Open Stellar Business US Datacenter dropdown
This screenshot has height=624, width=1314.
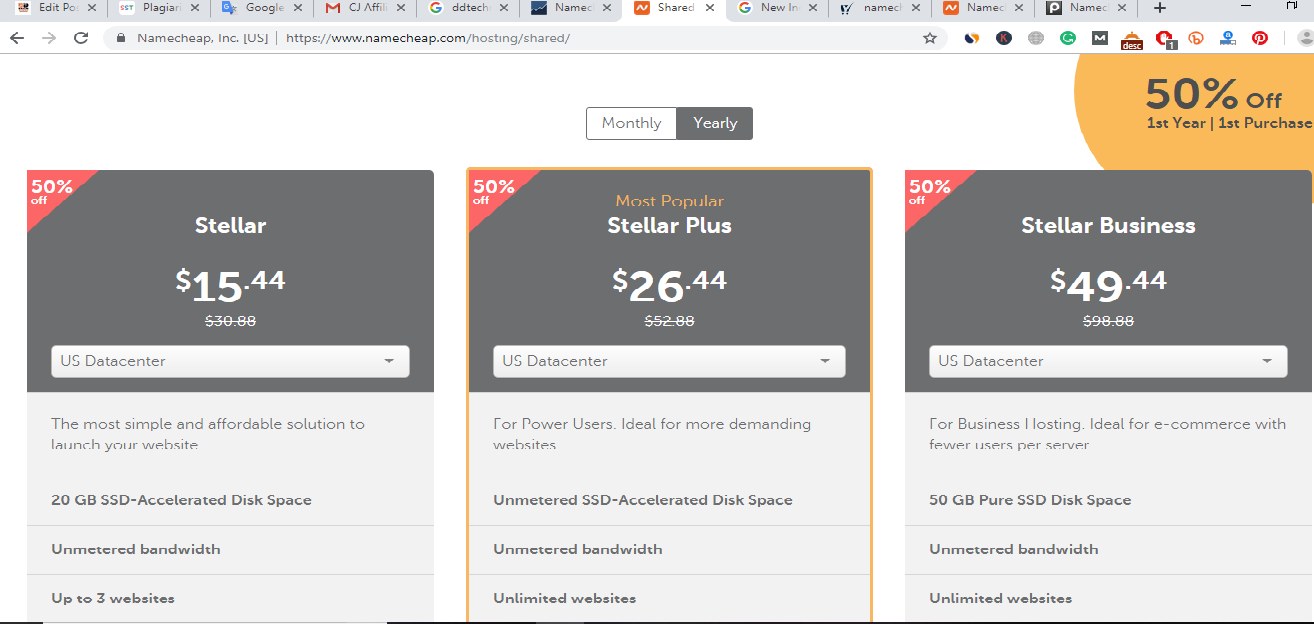(1108, 361)
